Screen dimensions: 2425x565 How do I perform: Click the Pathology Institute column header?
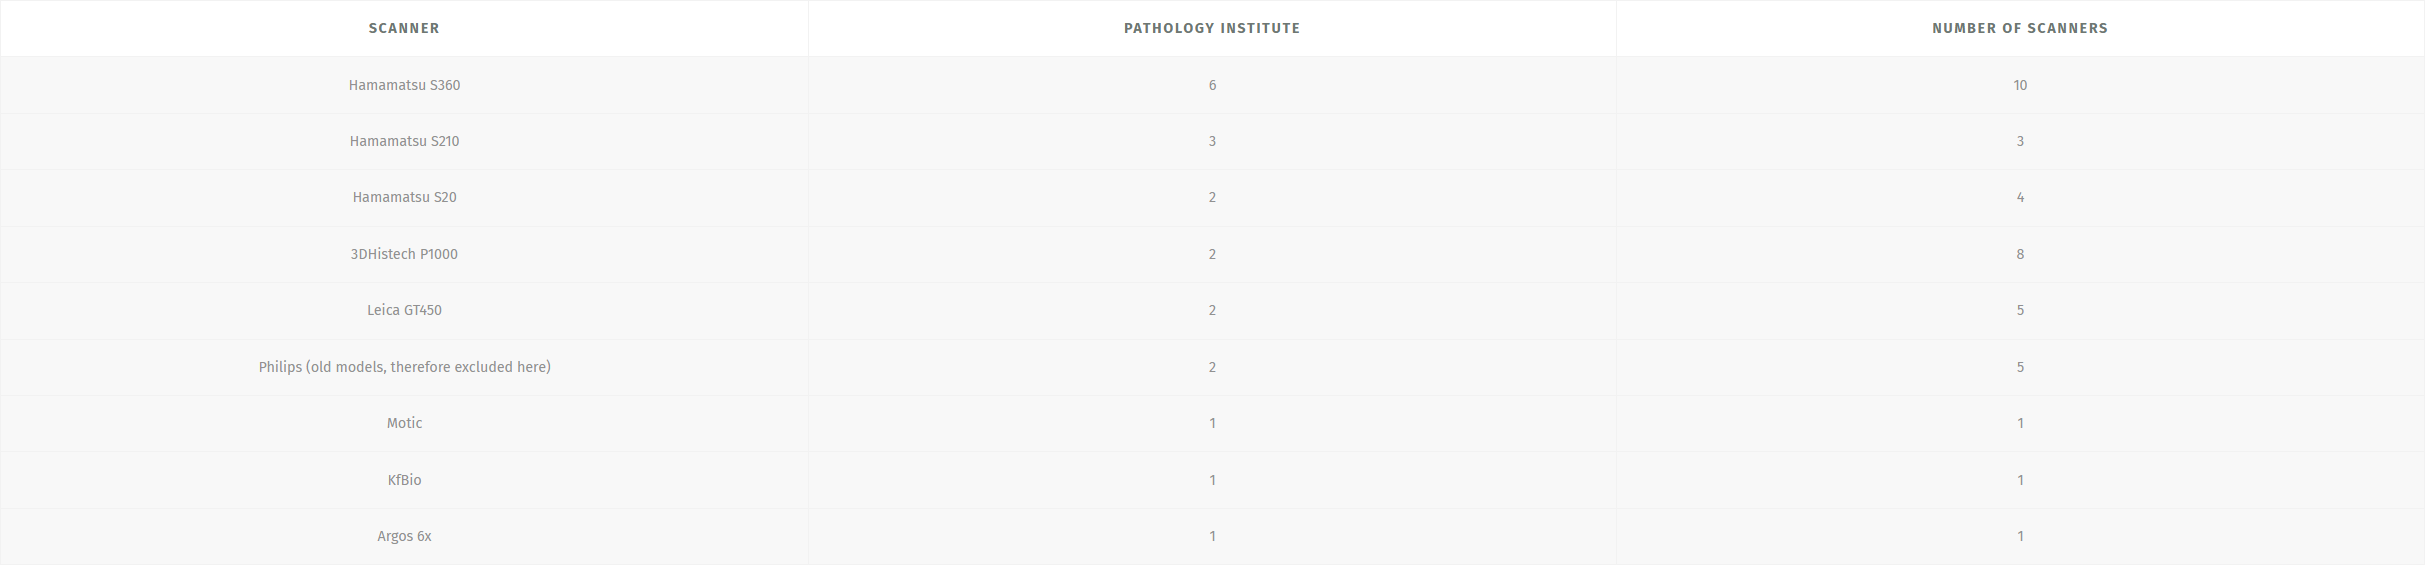[1212, 28]
